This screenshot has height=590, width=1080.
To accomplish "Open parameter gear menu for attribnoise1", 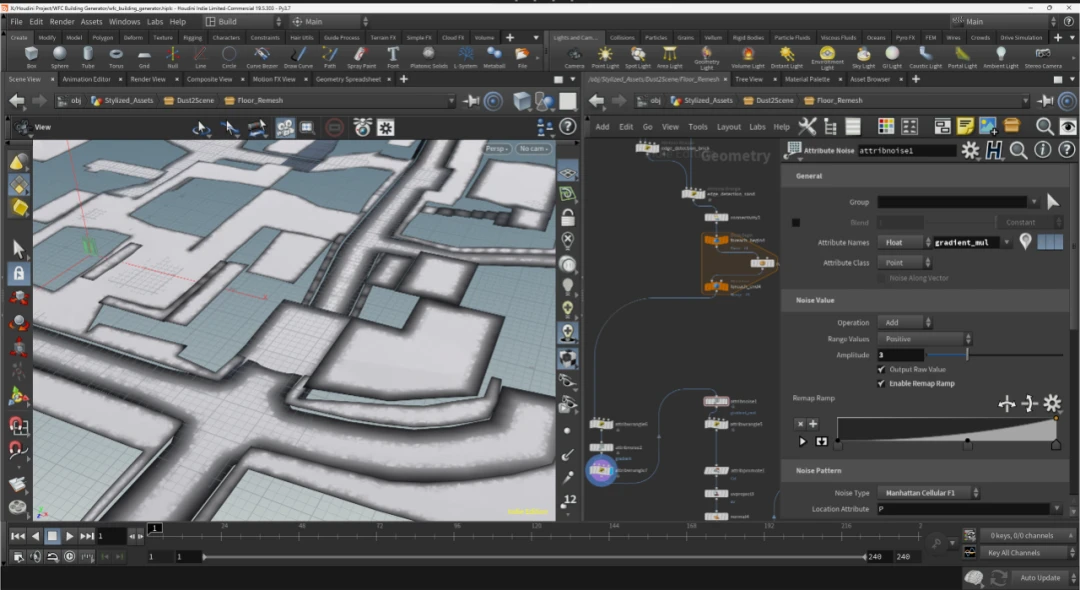I will coord(970,150).
